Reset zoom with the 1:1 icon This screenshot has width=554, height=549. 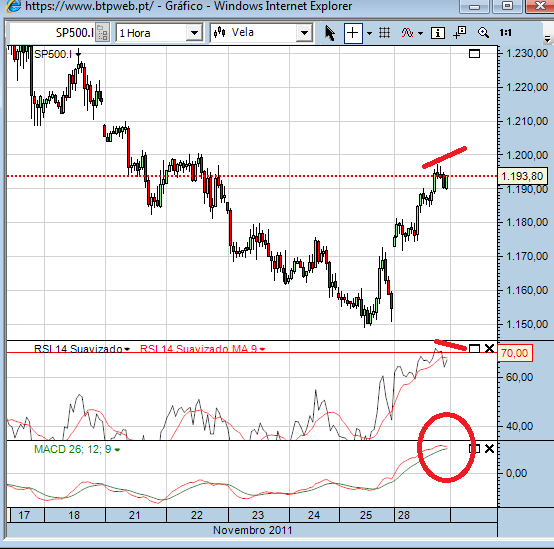pos(506,33)
